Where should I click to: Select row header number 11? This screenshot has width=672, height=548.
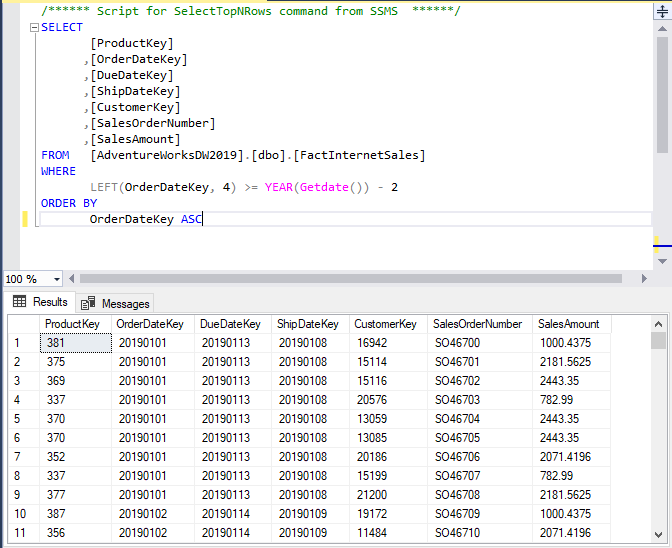(x=24, y=533)
